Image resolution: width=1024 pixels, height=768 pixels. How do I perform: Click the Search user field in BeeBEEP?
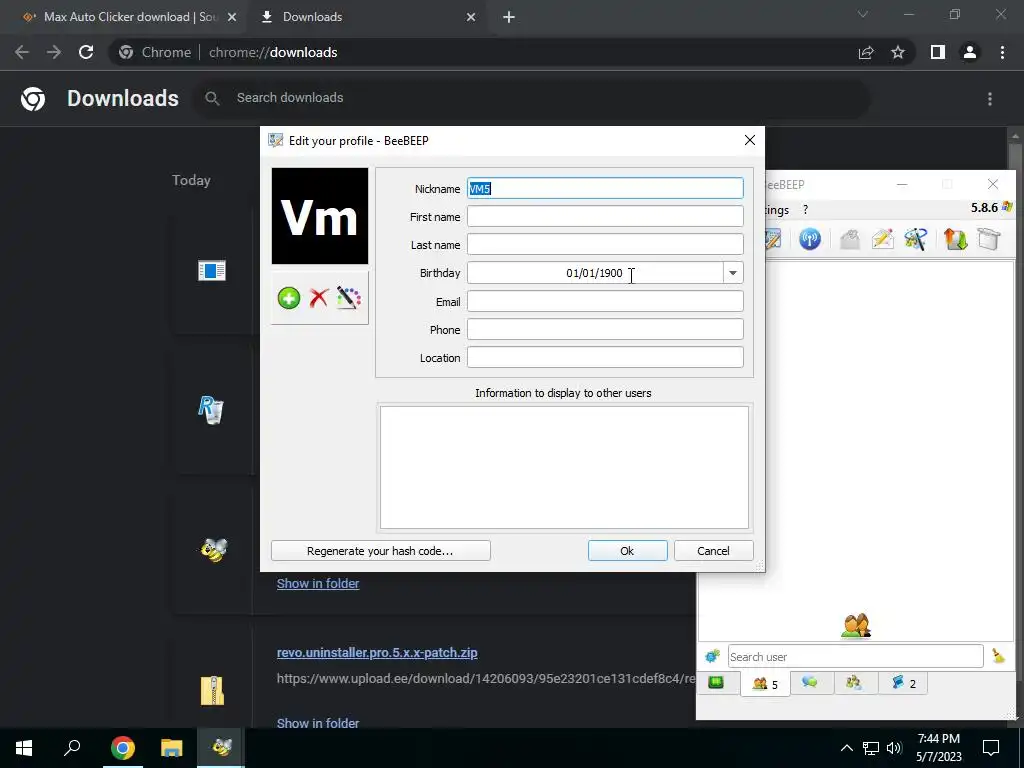pos(856,656)
